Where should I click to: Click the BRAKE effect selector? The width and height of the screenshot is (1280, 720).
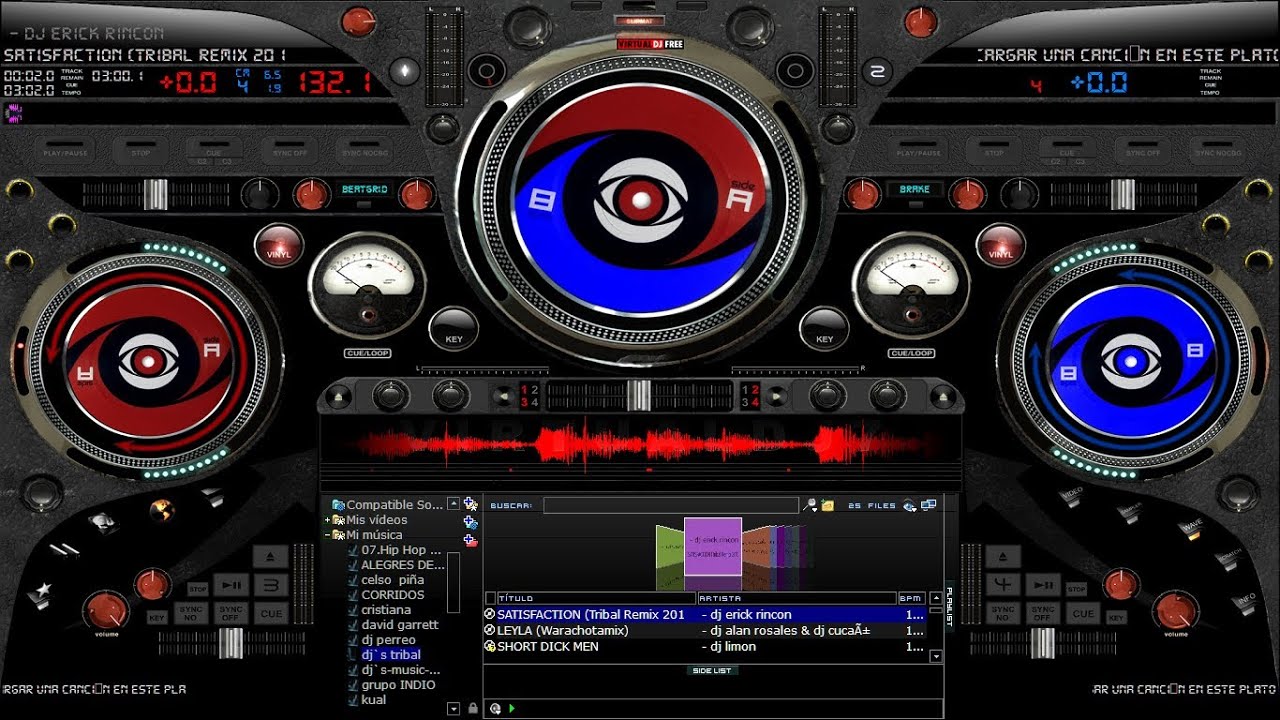click(x=914, y=189)
